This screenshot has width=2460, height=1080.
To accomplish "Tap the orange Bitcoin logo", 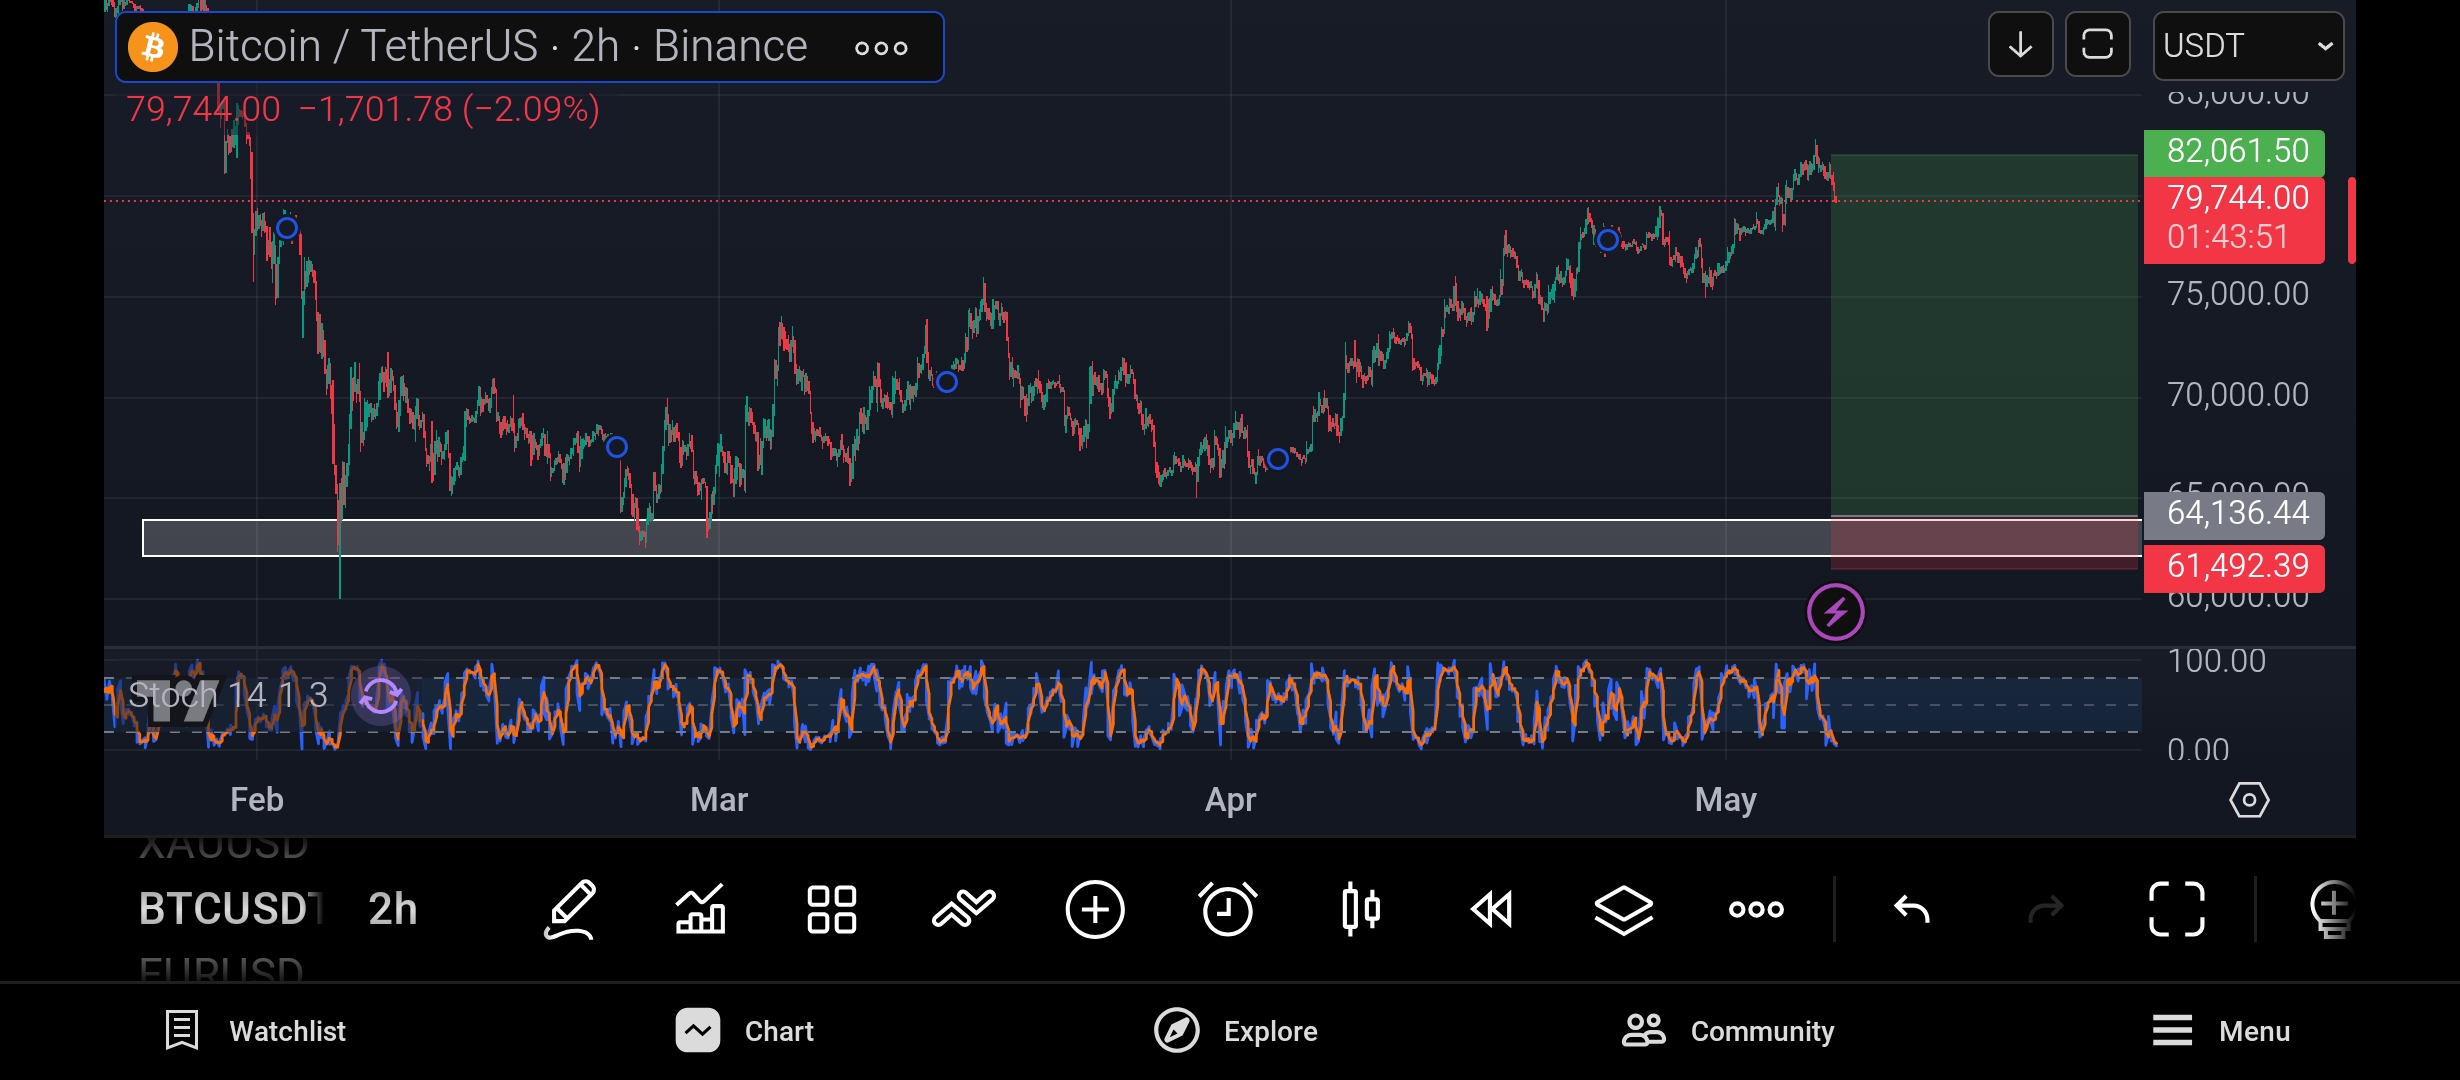I will tap(153, 46).
